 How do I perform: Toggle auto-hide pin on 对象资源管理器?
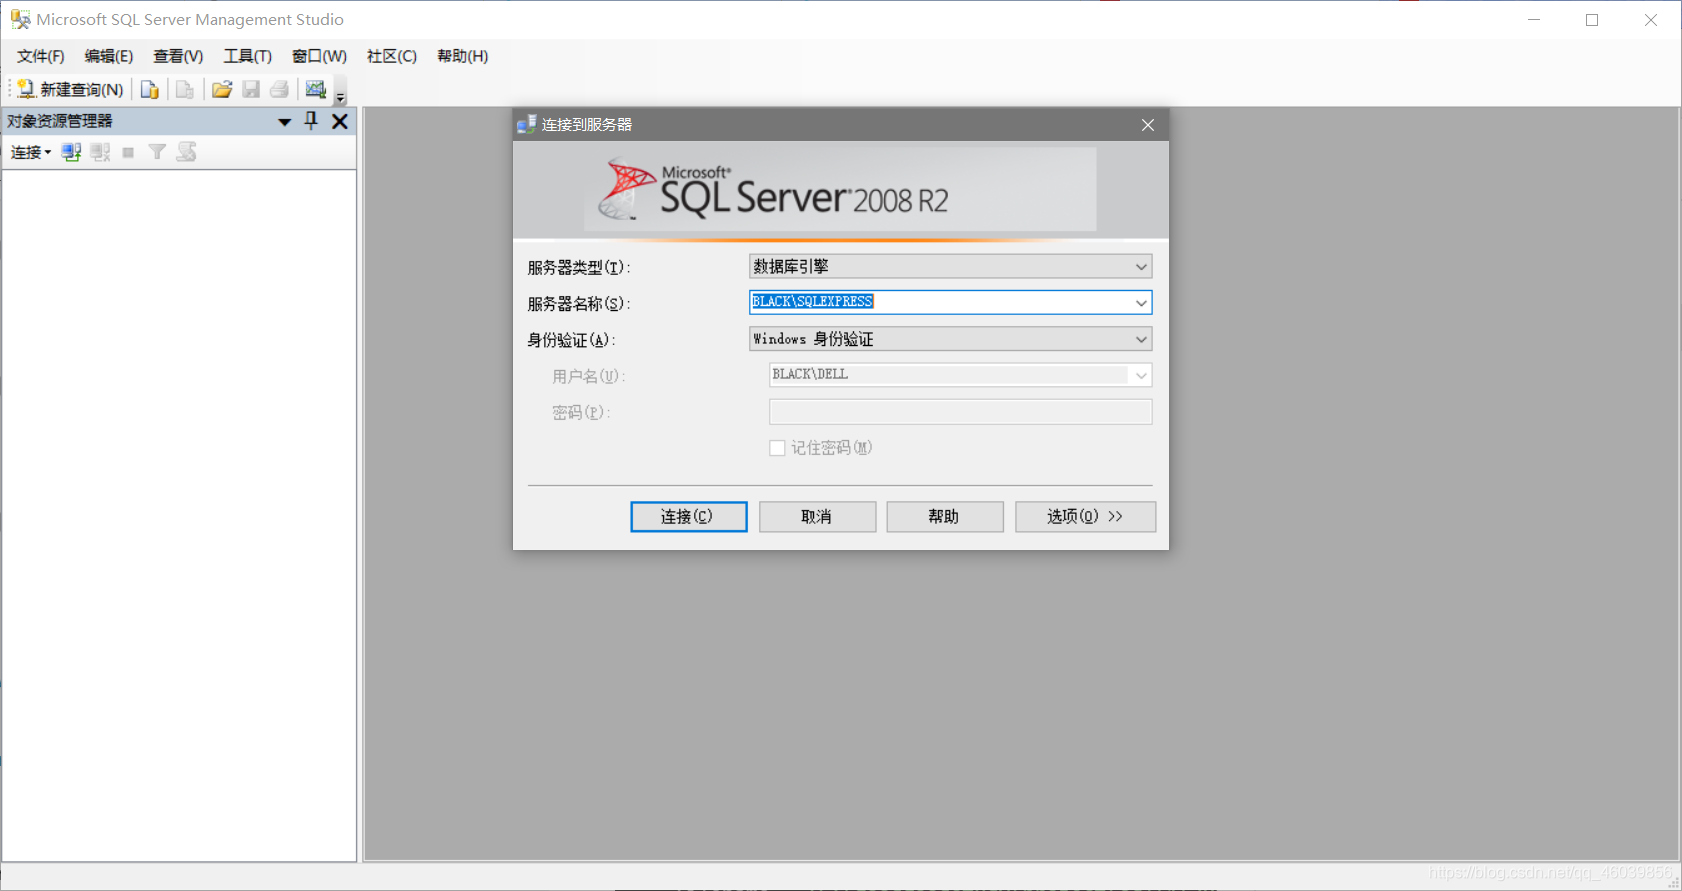click(x=311, y=121)
